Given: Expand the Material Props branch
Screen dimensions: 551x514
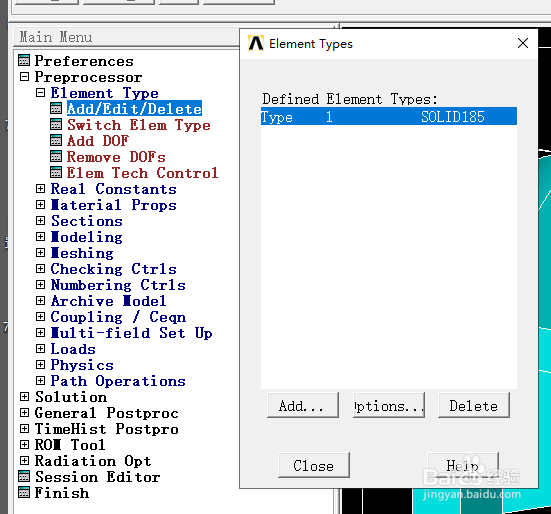Looking at the screenshot, I should point(40,204).
